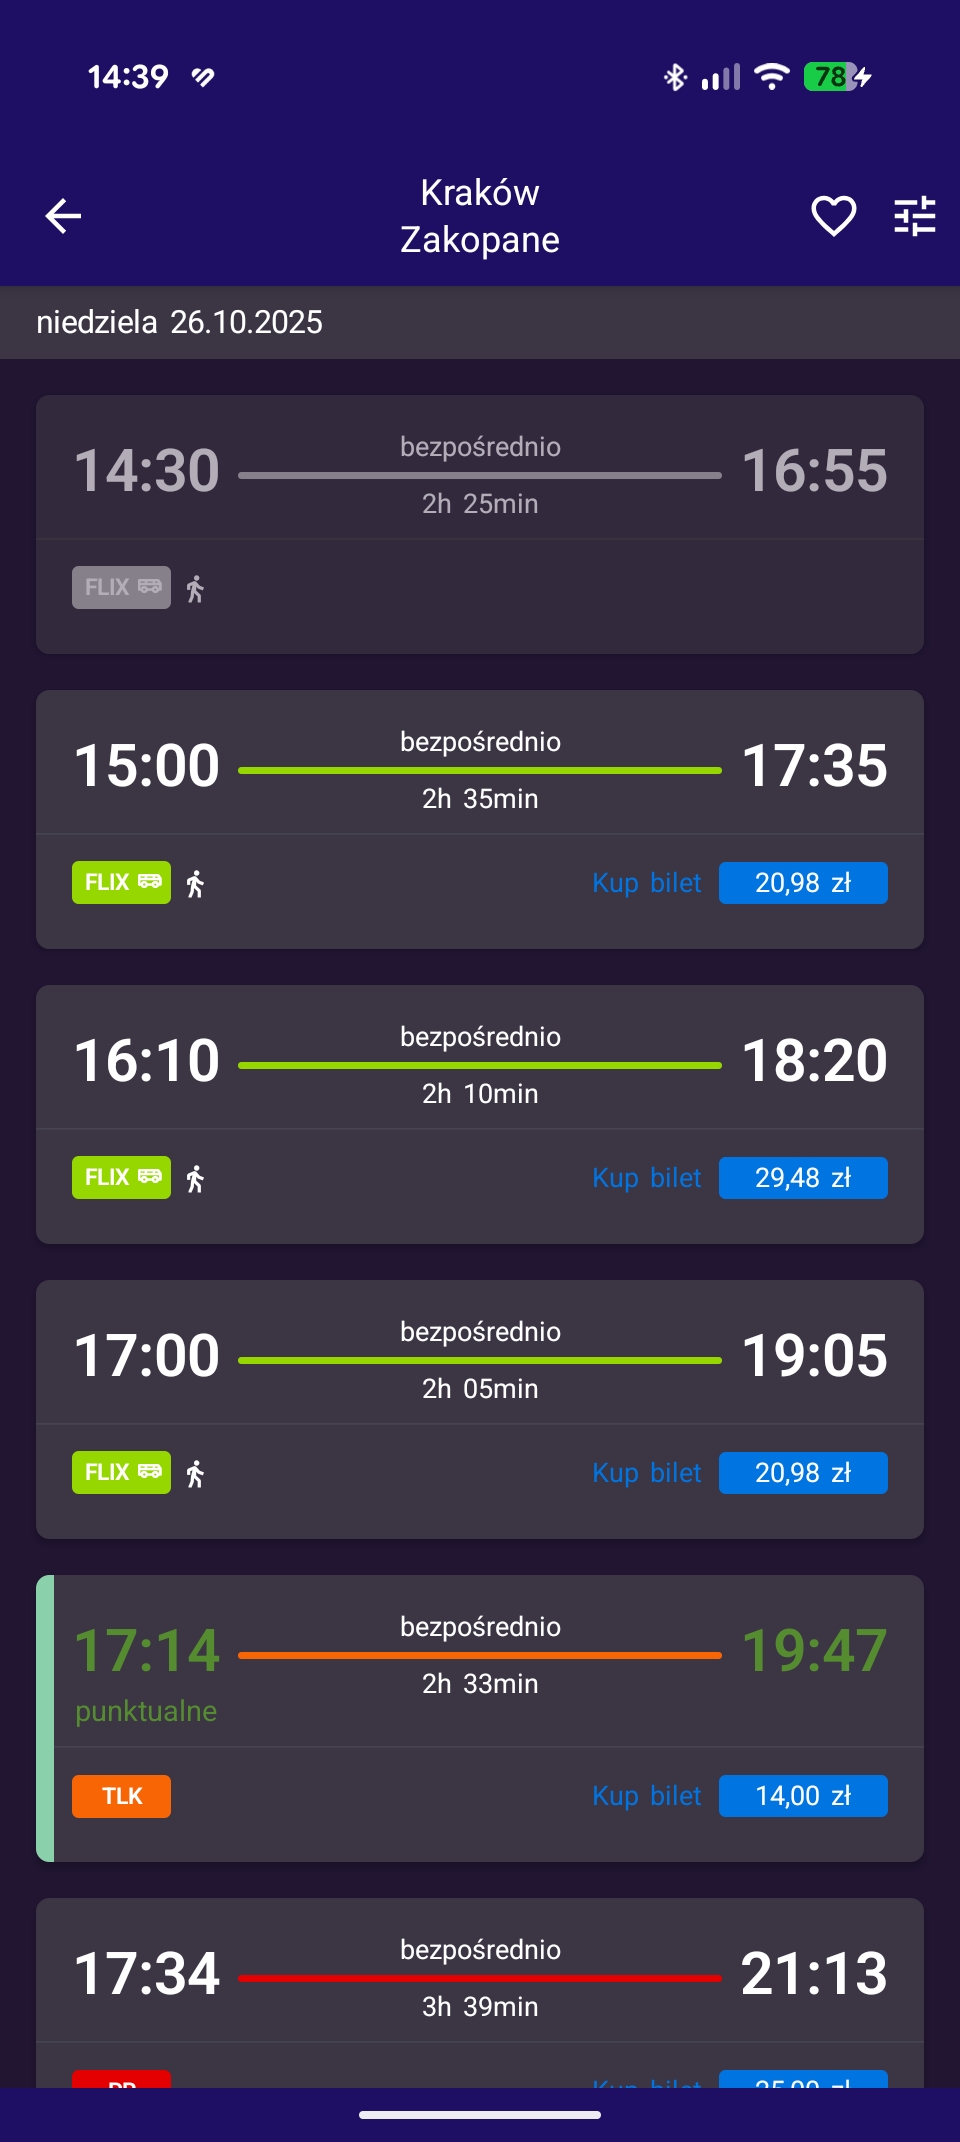Tap the back arrow icon

click(63, 216)
